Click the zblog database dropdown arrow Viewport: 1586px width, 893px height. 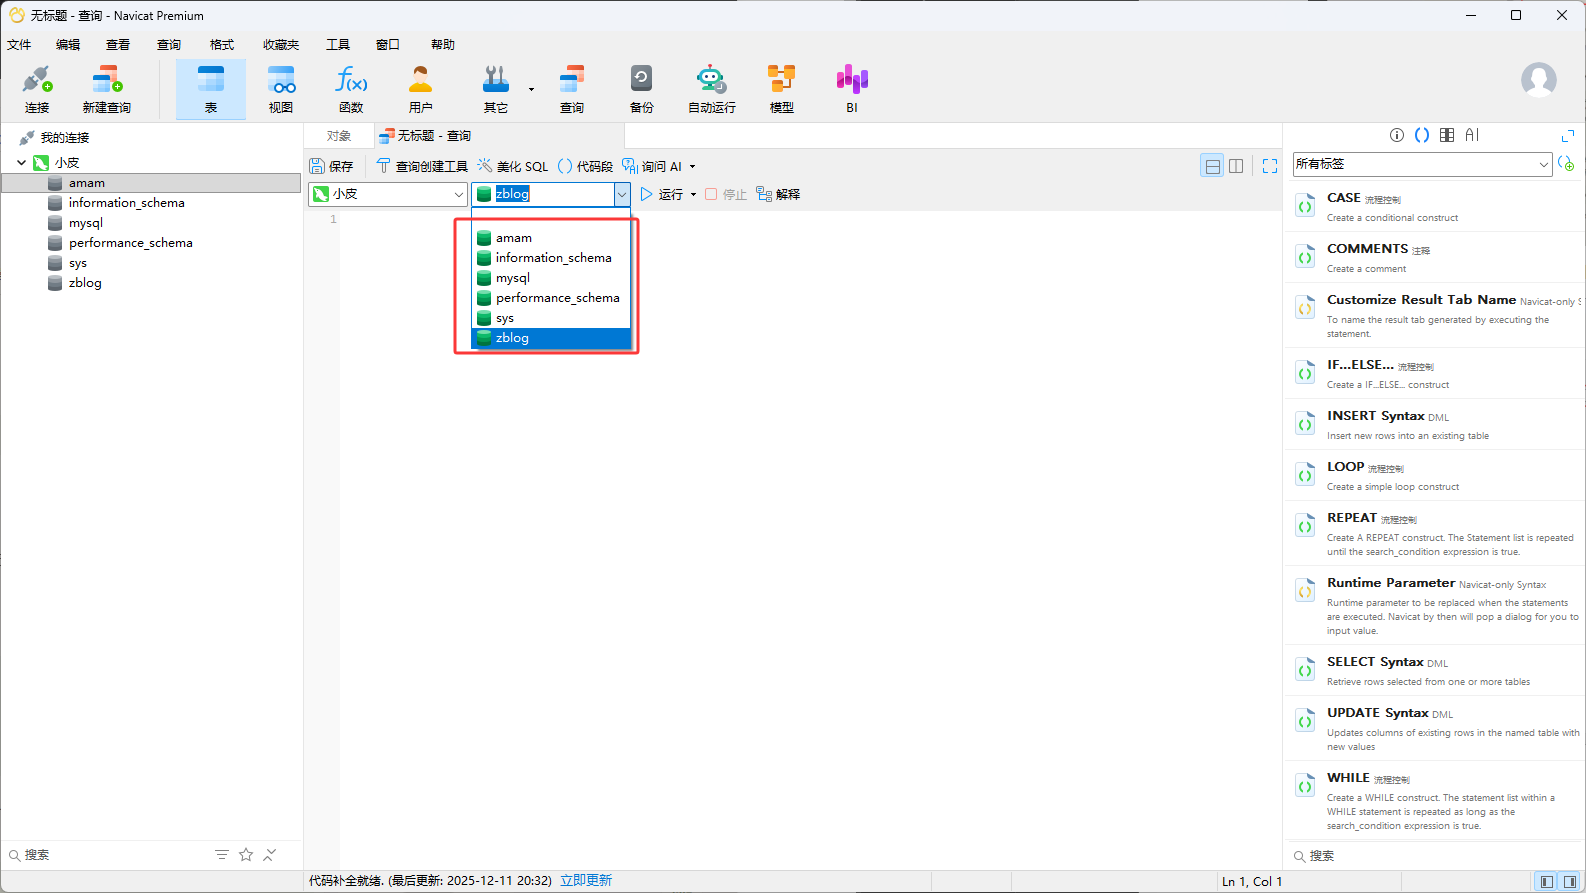pyautogui.click(x=622, y=194)
